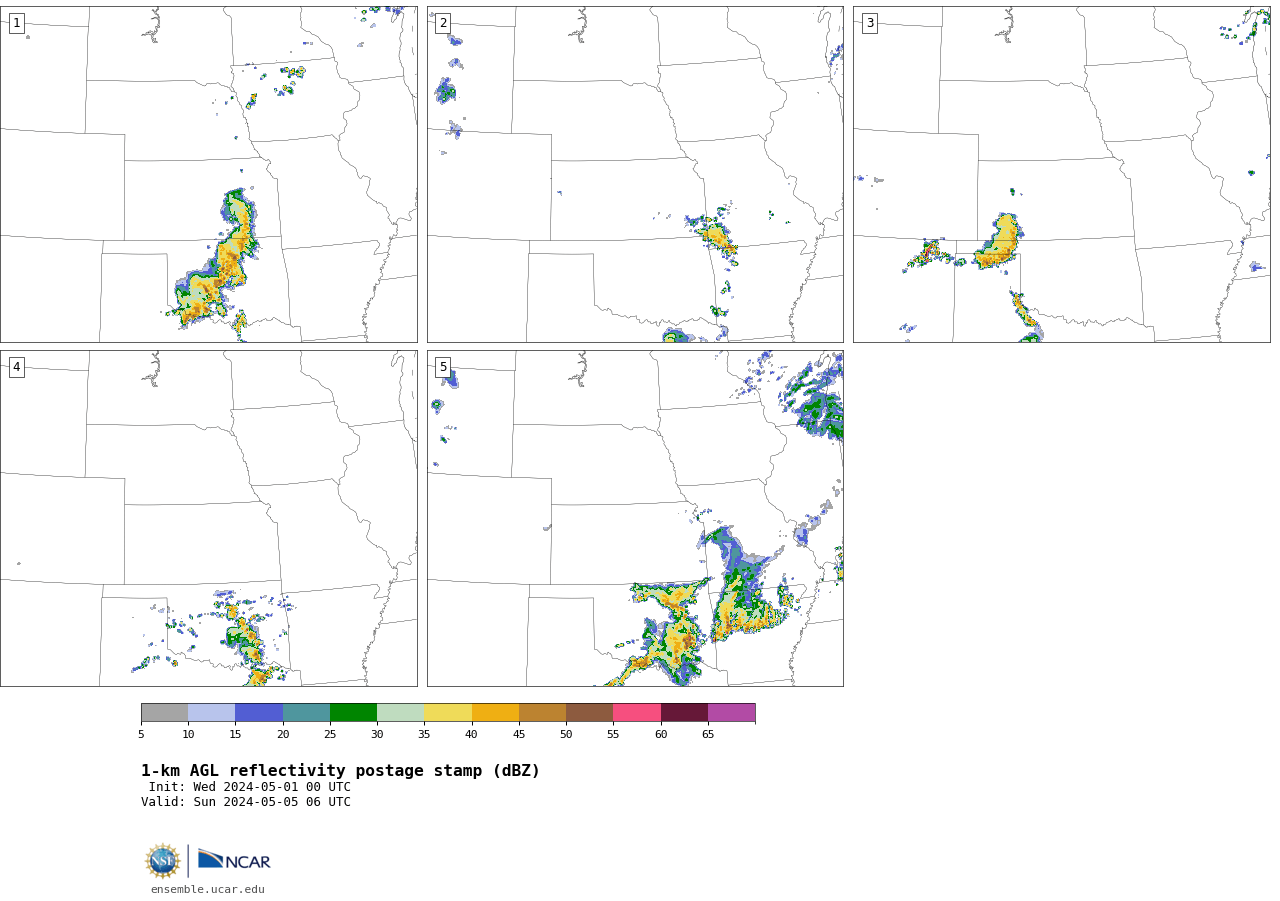Screen dimensions: 1280x901
Task: Select the purple 65+ dBZ swatch
Action: [x=732, y=713]
